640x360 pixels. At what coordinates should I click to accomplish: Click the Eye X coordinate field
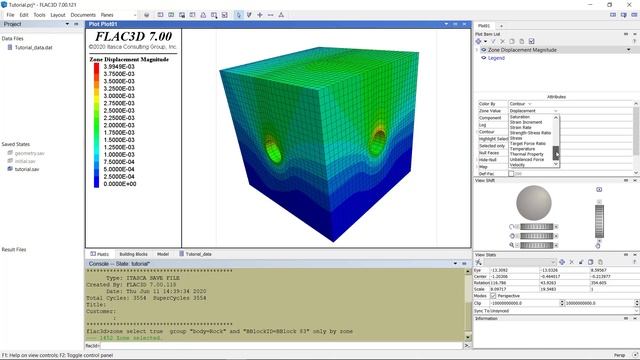coord(514,270)
